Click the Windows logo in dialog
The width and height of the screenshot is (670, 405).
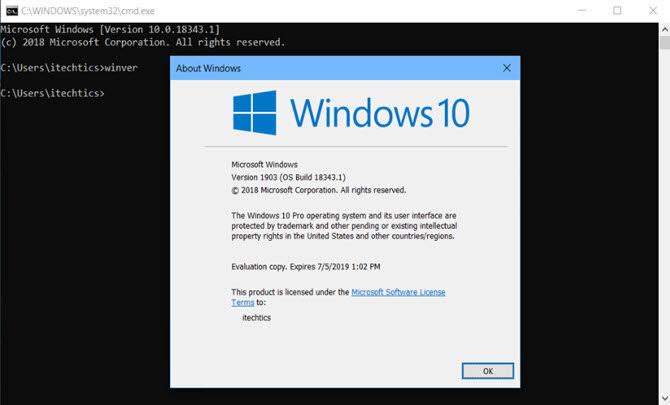(x=255, y=113)
